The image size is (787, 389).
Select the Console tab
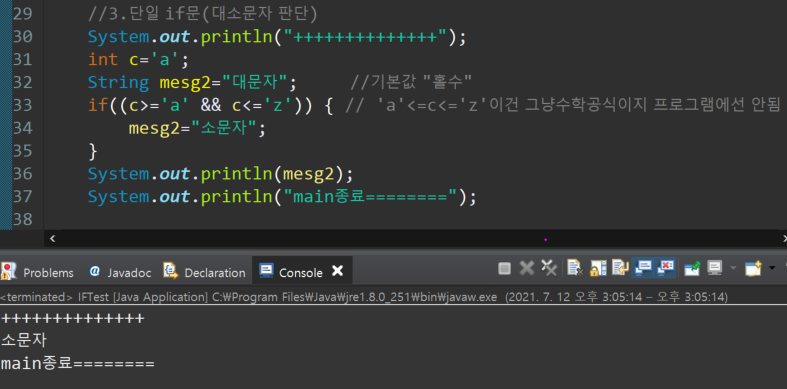coord(300,273)
